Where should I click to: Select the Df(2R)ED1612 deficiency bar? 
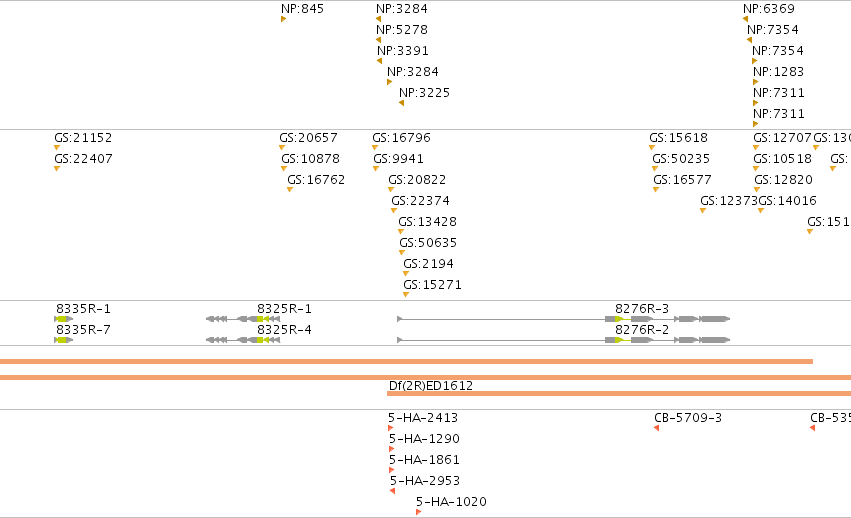[x=619, y=394]
